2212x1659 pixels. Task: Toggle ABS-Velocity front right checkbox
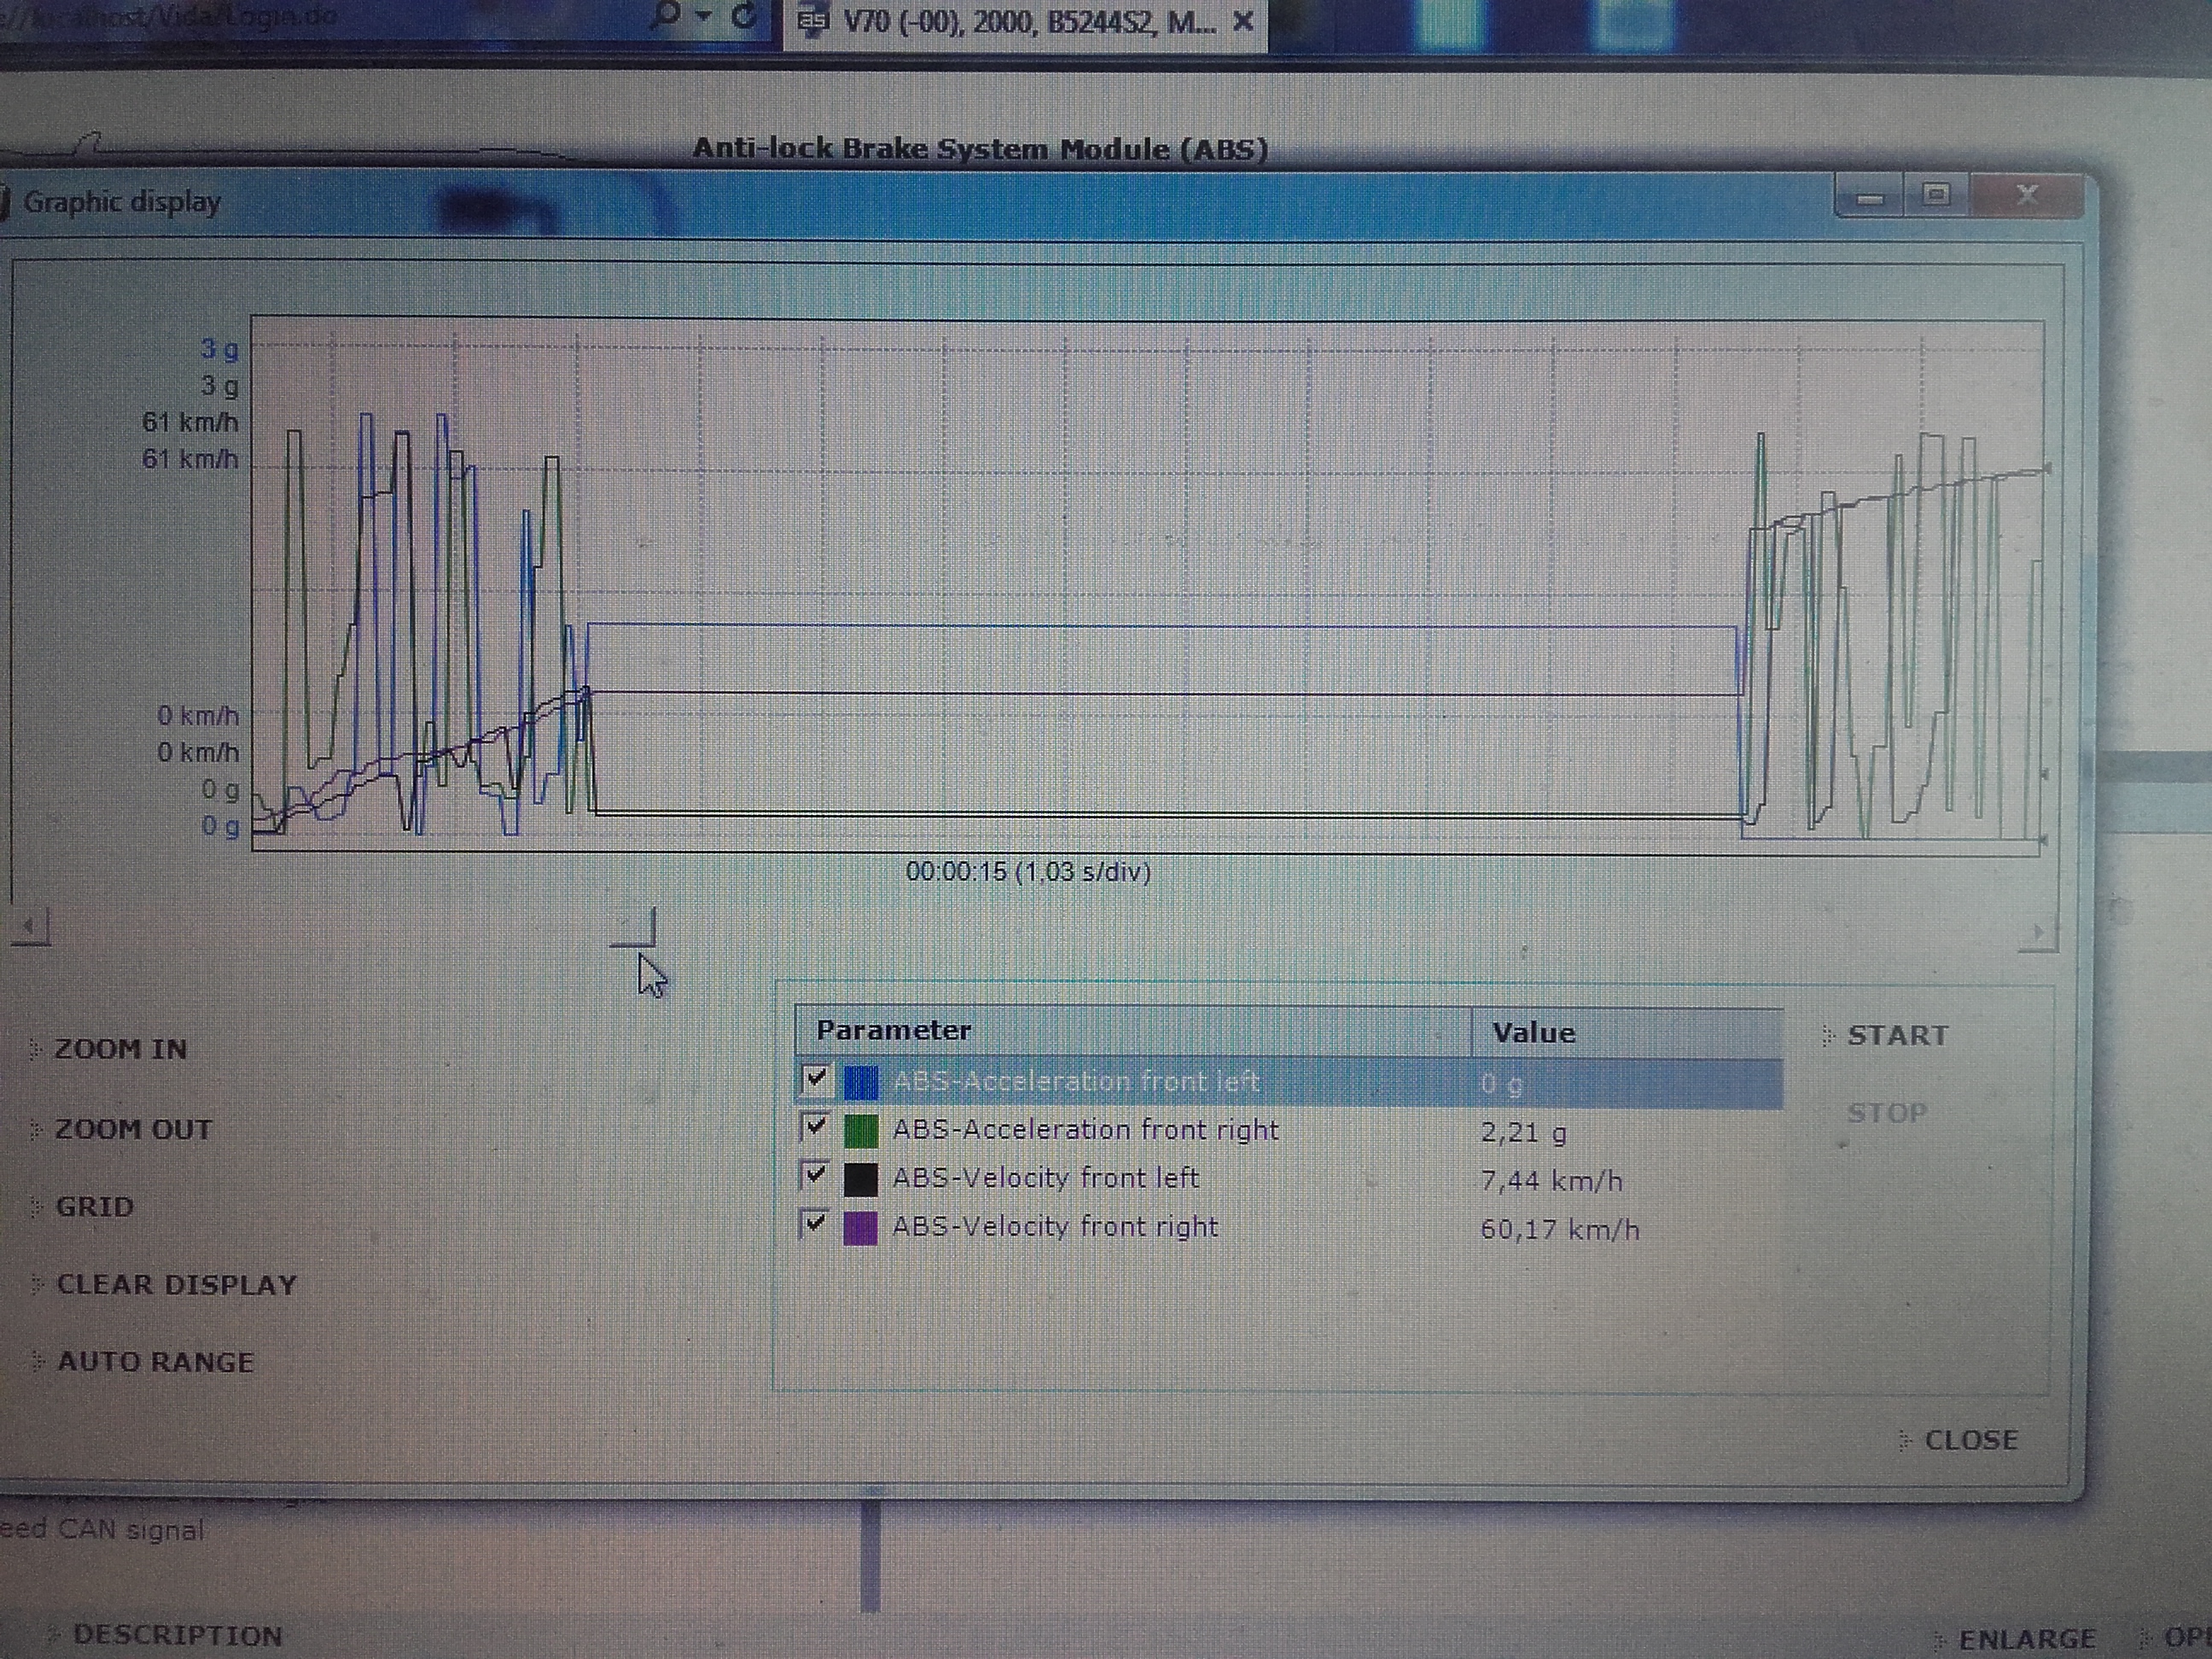coord(816,1223)
